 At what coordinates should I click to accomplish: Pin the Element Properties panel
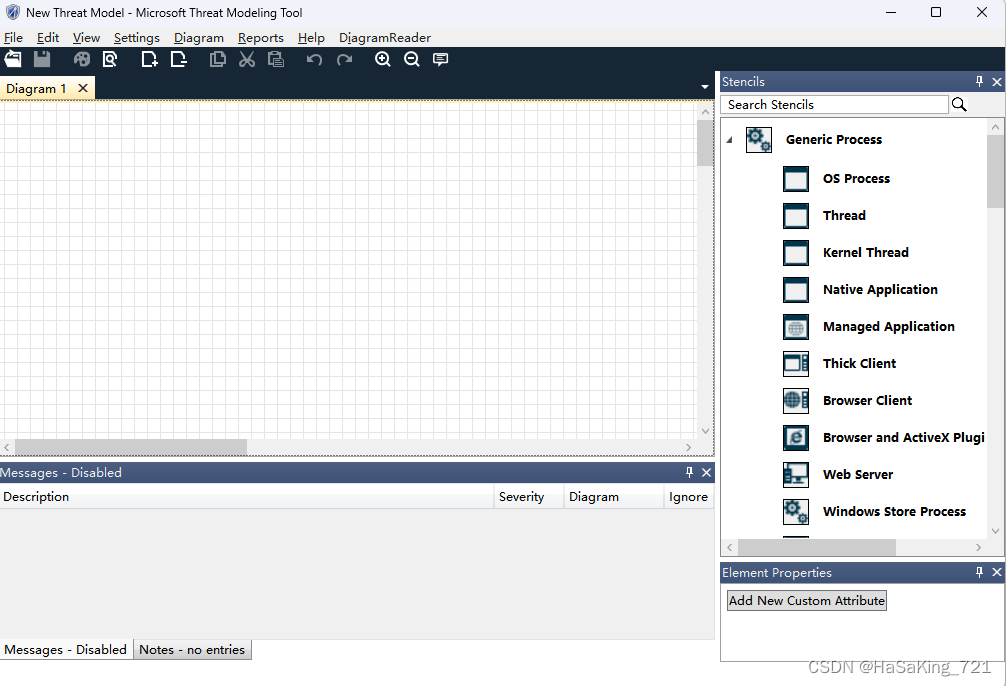point(979,572)
